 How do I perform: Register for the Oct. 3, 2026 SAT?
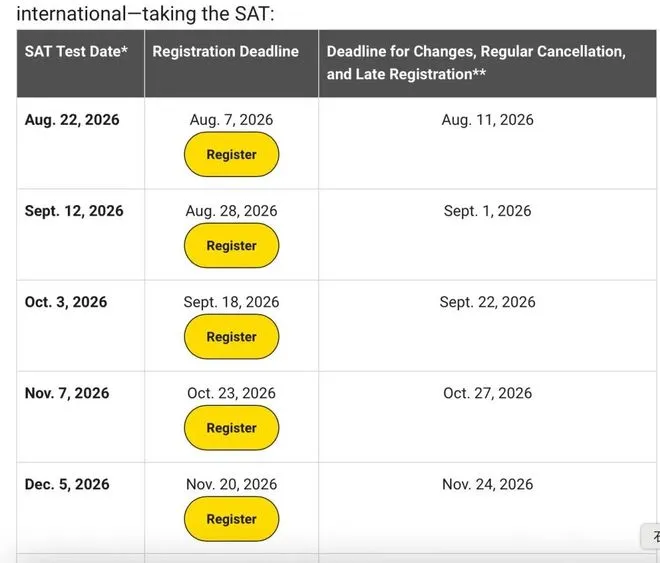click(232, 337)
